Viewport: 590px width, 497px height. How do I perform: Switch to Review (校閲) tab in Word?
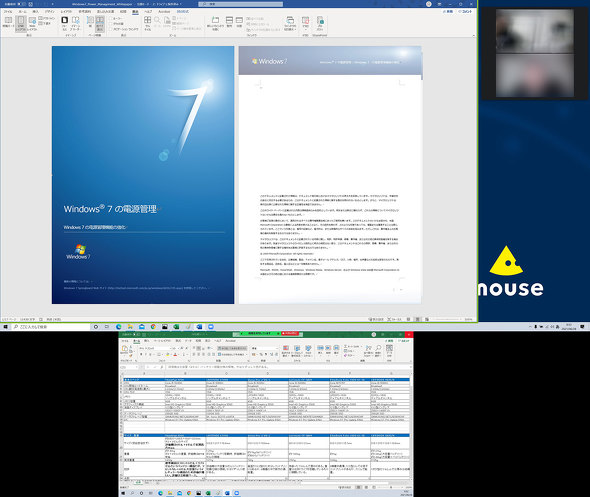coord(123,12)
